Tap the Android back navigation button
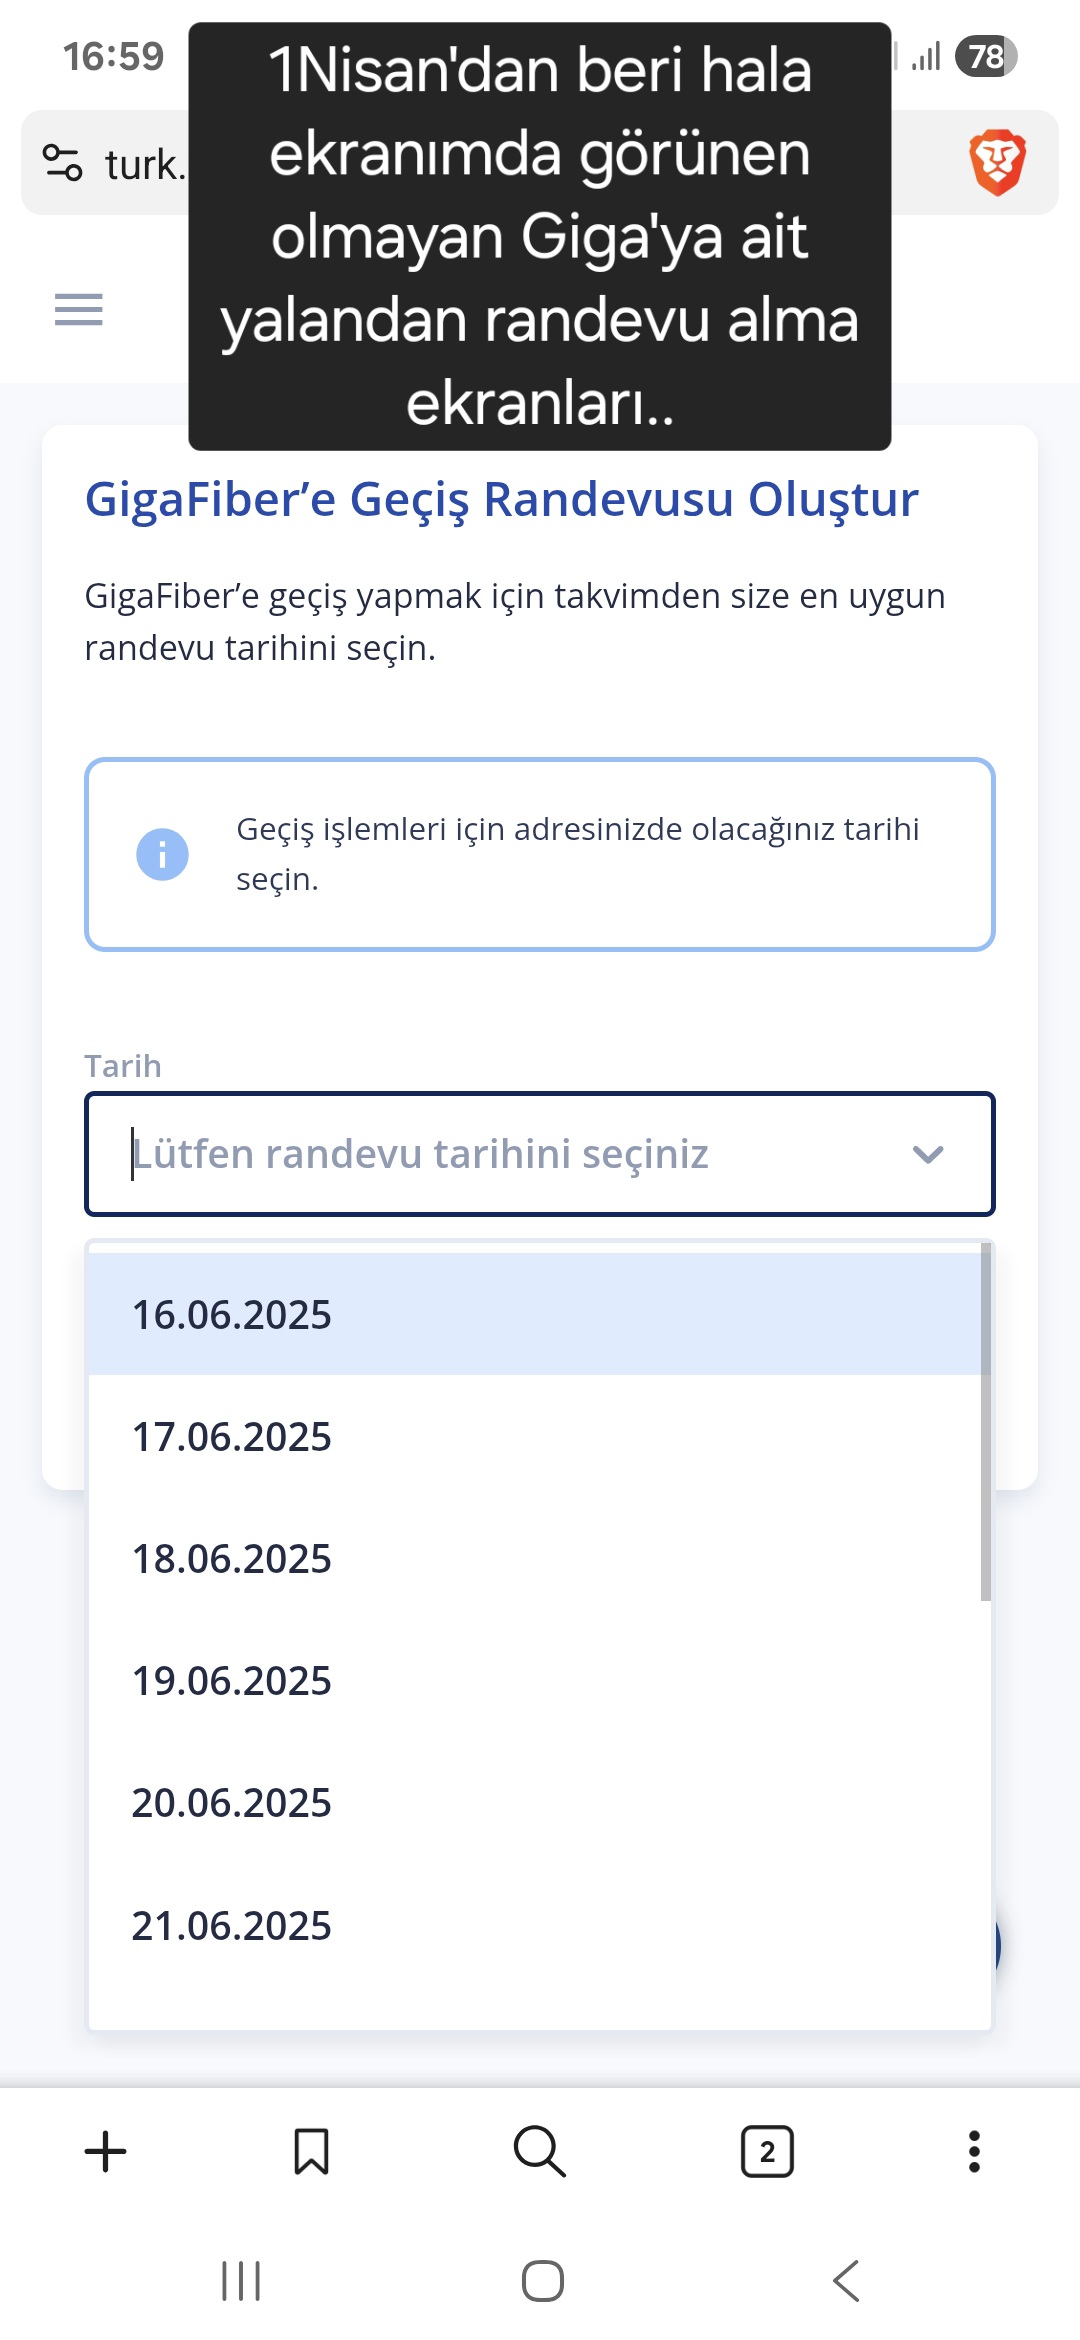 [x=846, y=2281]
